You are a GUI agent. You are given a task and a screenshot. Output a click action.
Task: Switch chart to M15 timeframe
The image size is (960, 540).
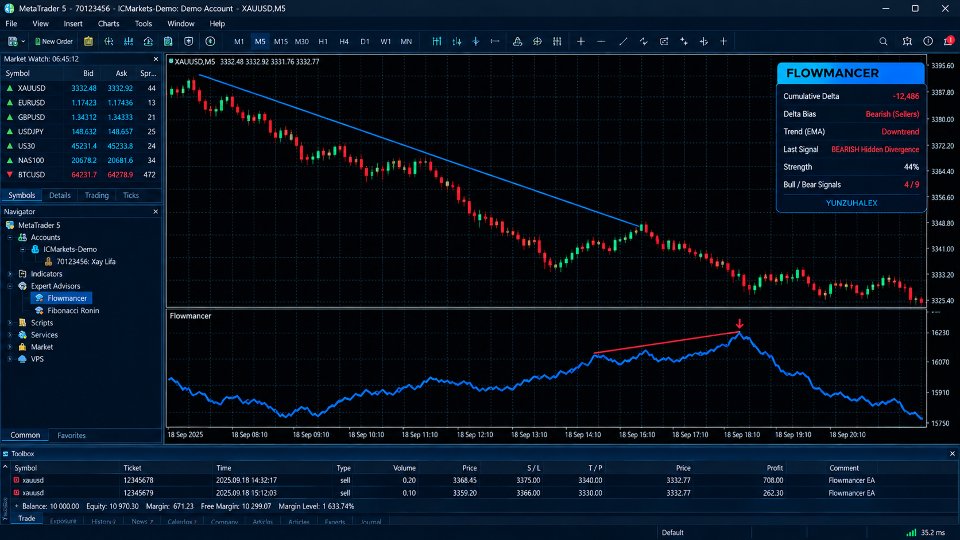pyautogui.click(x=280, y=42)
